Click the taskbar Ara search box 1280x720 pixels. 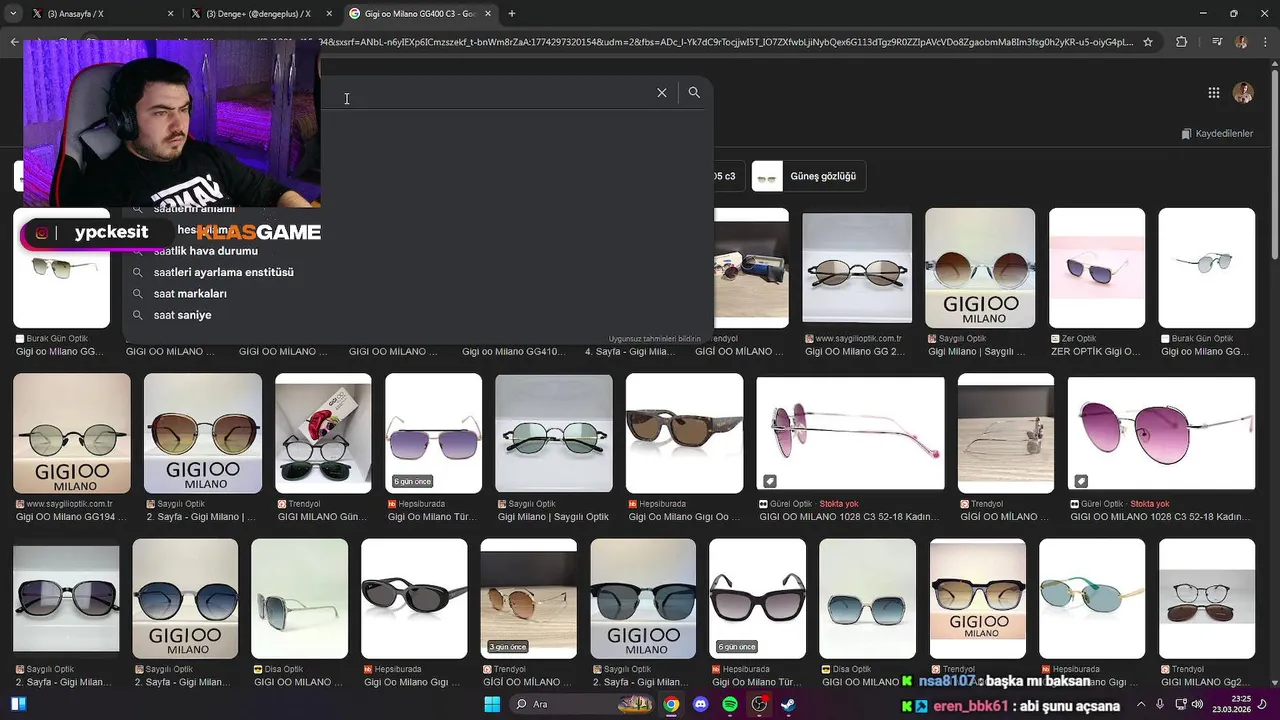584,704
